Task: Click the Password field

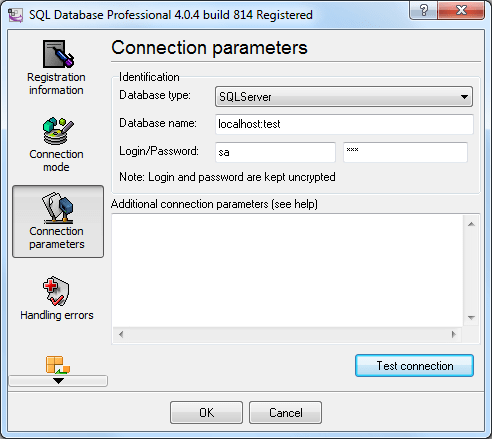Action: tap(405, 152)
